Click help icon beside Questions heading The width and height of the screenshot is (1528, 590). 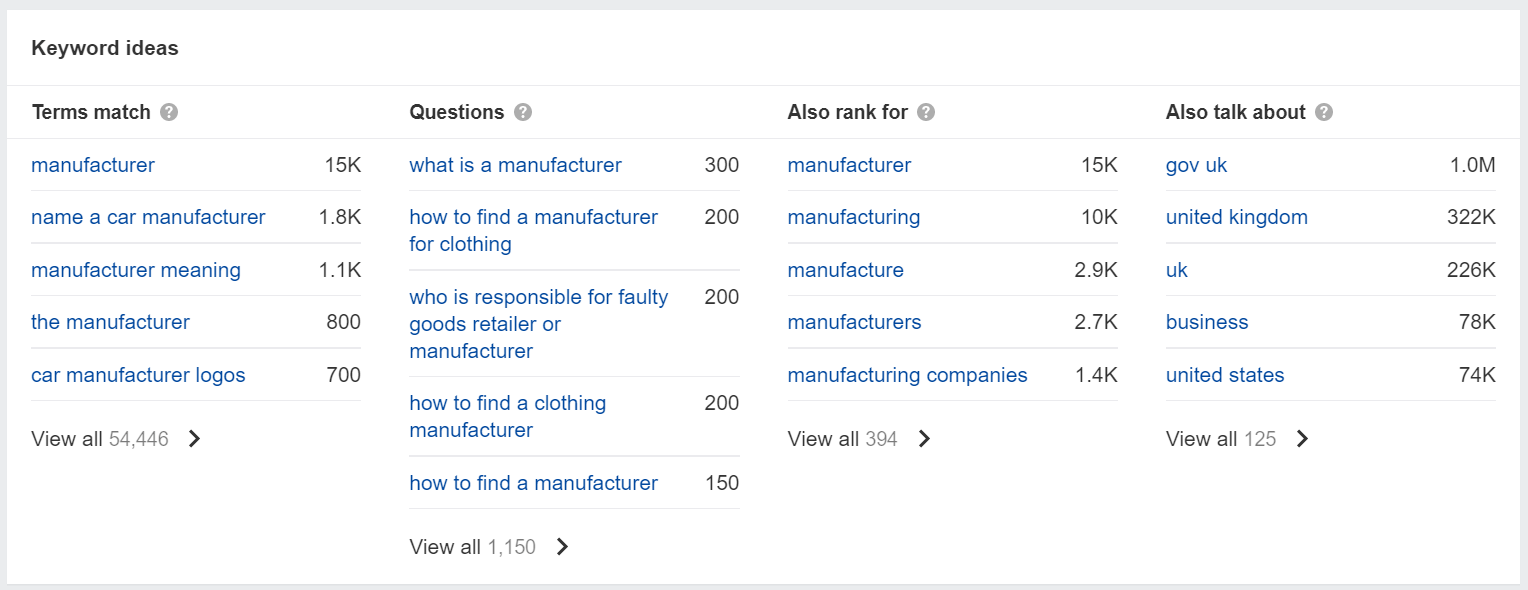(x=523, y=112)
